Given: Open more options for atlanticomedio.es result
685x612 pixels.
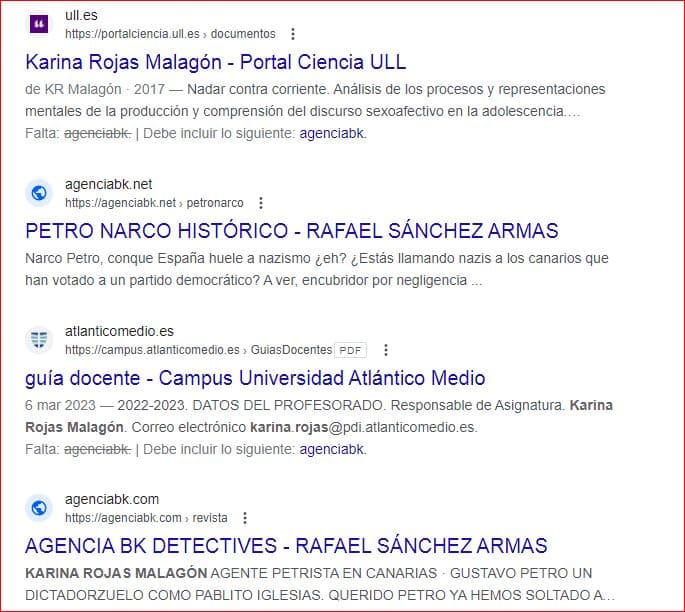Looking at the screenshot, I should click(x=386, y=350).
